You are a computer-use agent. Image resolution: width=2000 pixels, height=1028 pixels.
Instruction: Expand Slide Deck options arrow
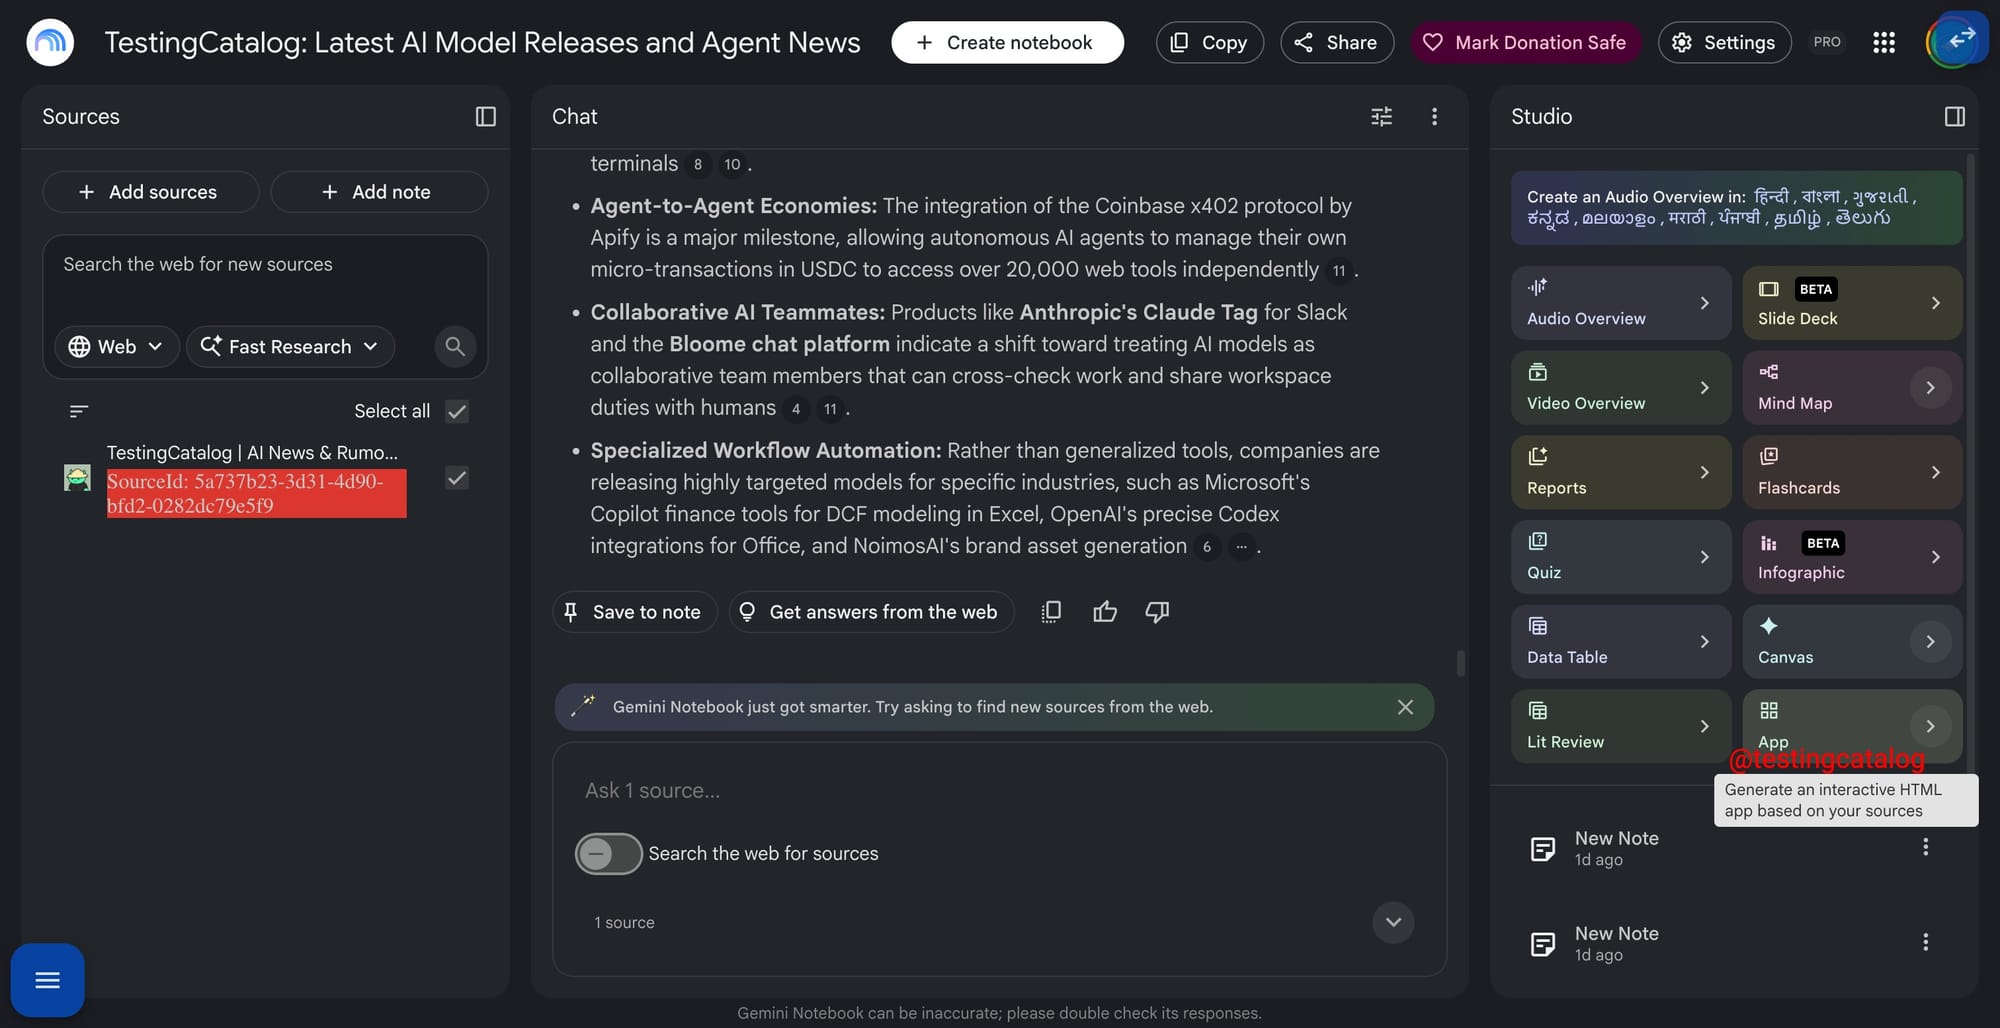(x=1936, y=303)
